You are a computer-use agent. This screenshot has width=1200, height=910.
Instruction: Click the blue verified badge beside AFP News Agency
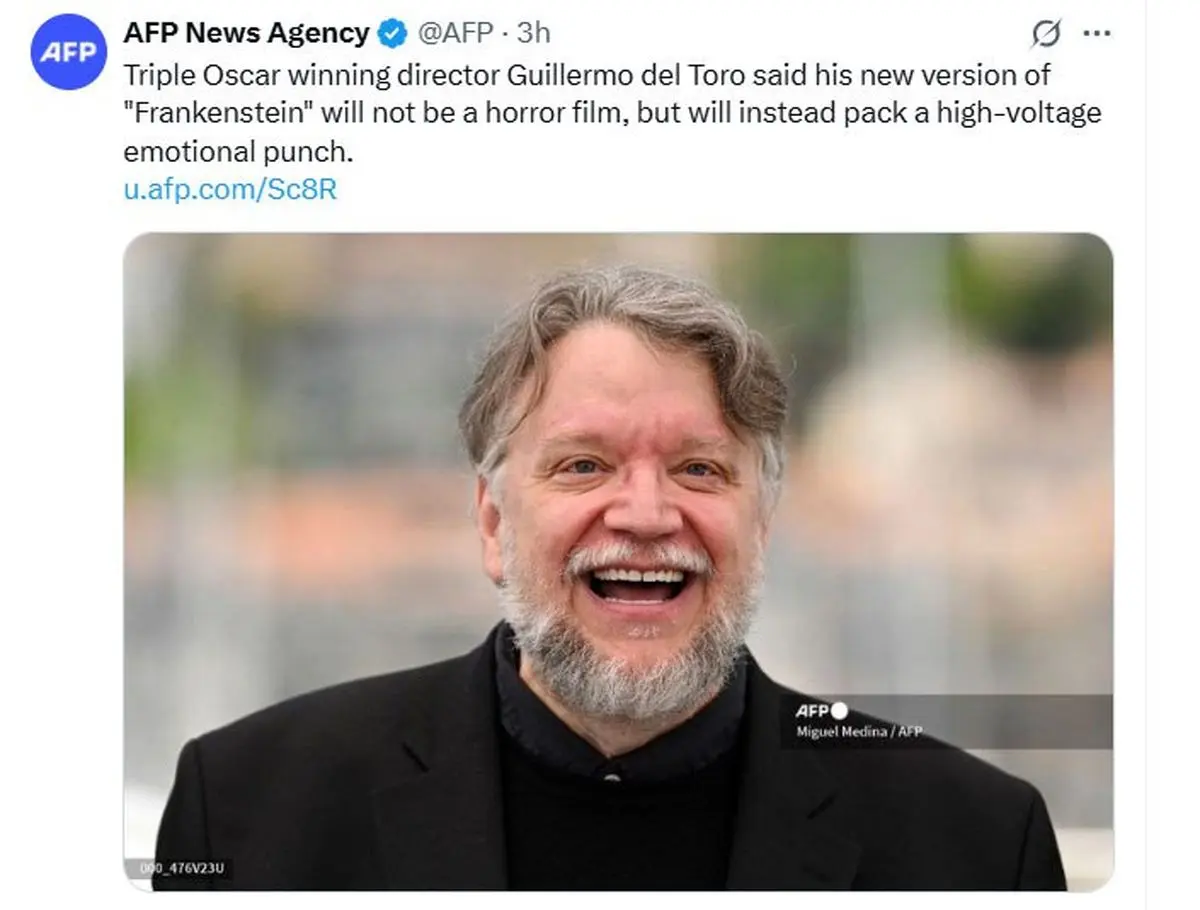coord(392,34)
